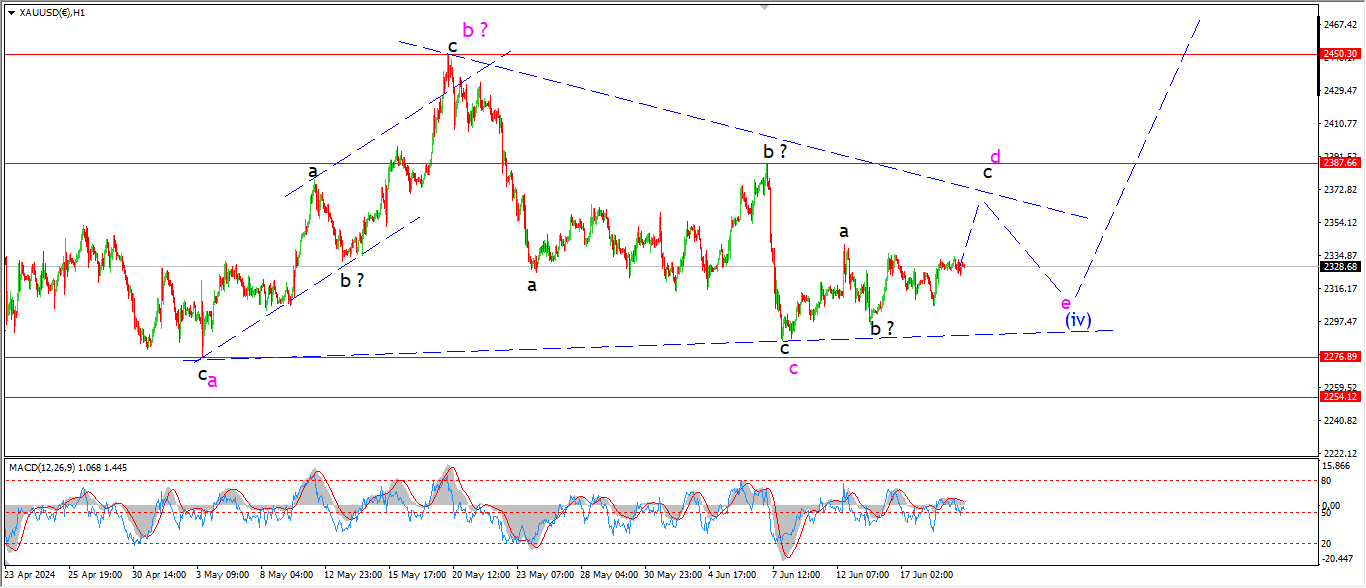The height and width of the screenshot is (588, 1366).
Task: Click the 15.866 value on MACD scale
Action: pyautogui.click(x=1338, y=466)
